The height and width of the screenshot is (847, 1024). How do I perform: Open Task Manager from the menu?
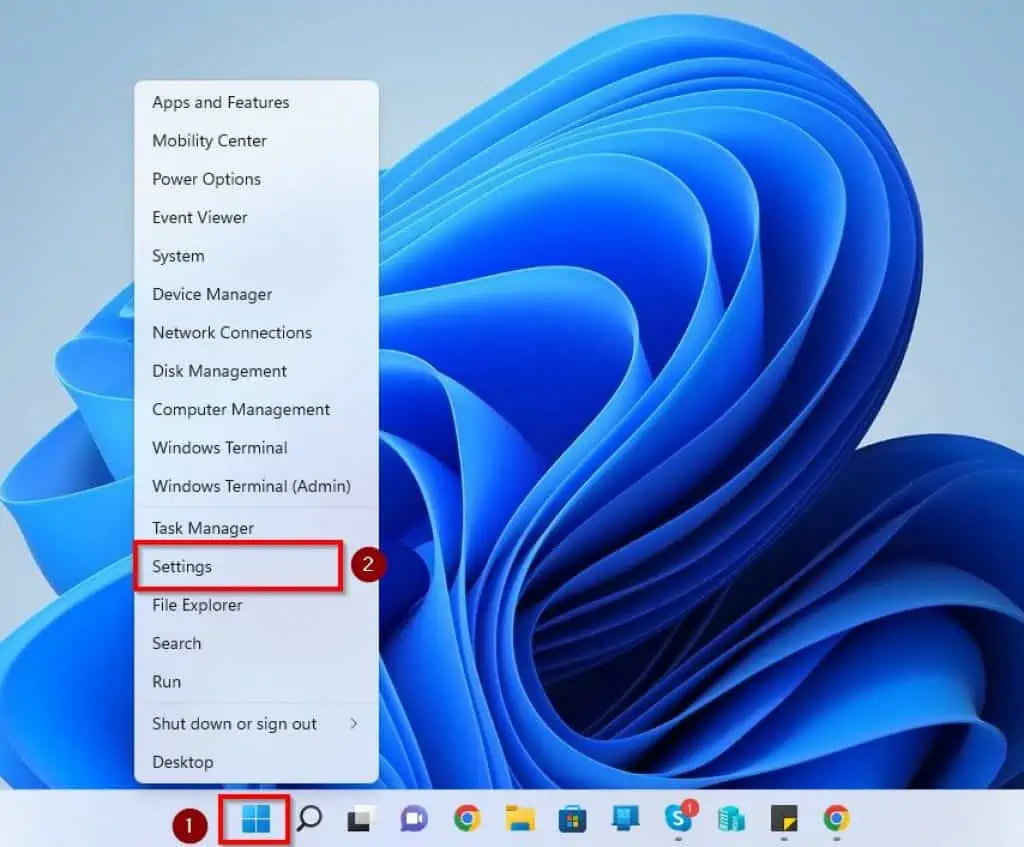[203, 528]
